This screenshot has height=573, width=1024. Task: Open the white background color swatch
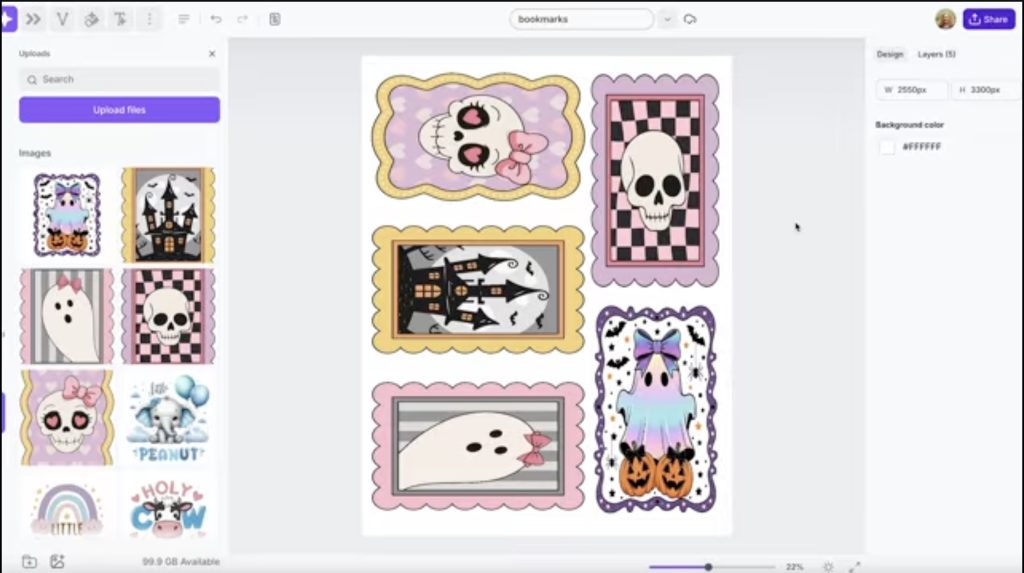[x=887, y=147]
